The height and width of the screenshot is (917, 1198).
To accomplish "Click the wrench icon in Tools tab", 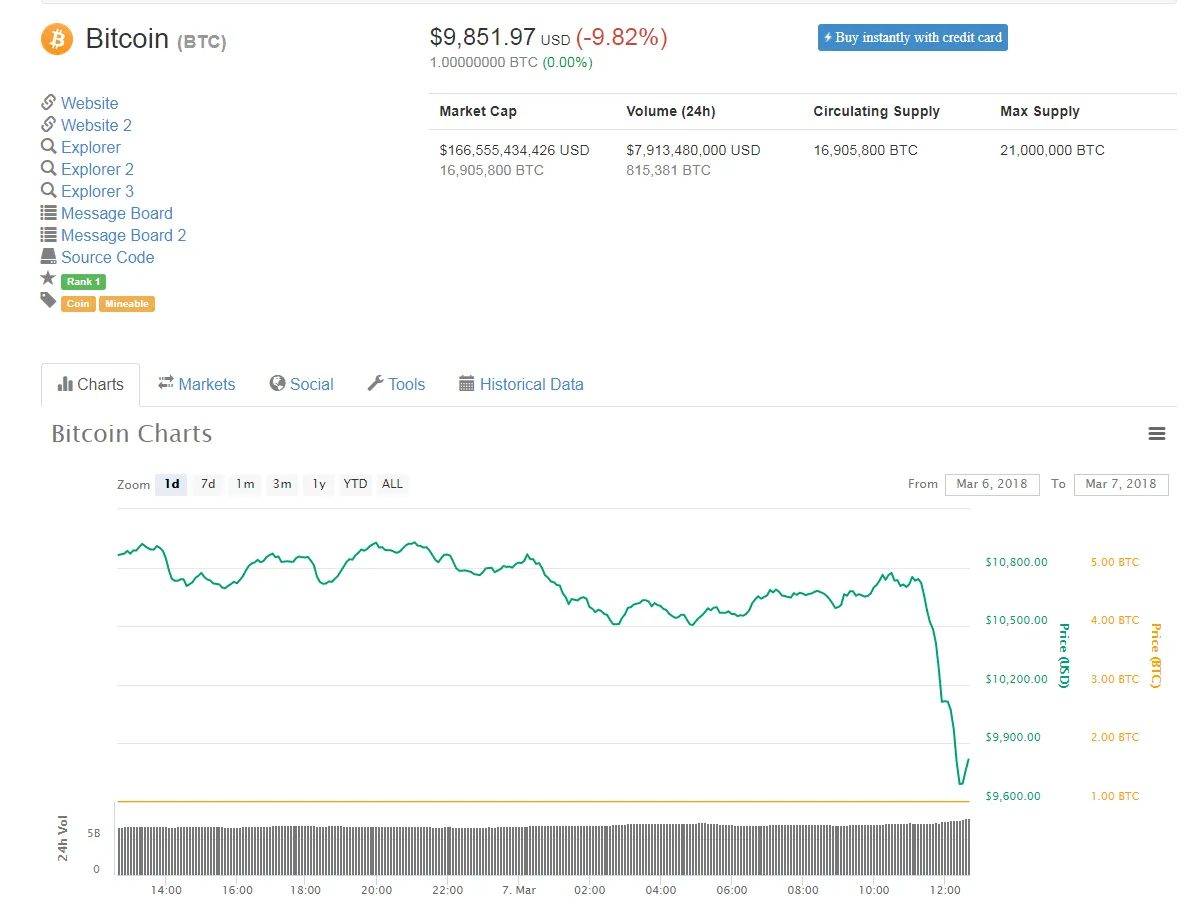I will click(x=375, y=384).
